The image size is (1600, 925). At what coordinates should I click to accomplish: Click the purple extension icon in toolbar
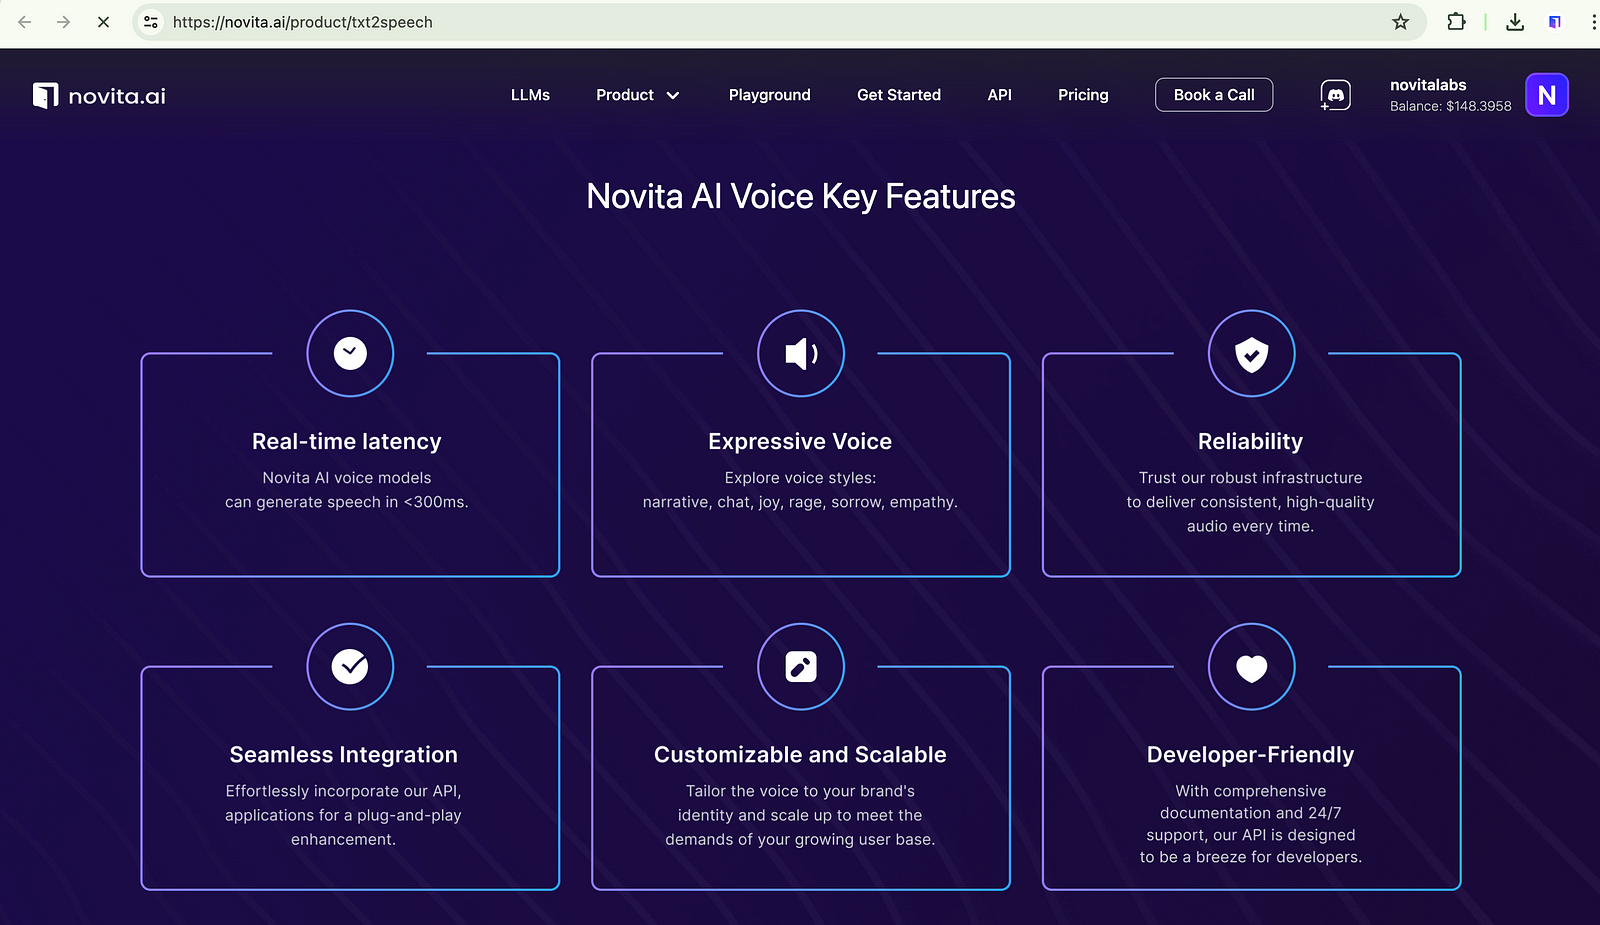click(1555, 22)
